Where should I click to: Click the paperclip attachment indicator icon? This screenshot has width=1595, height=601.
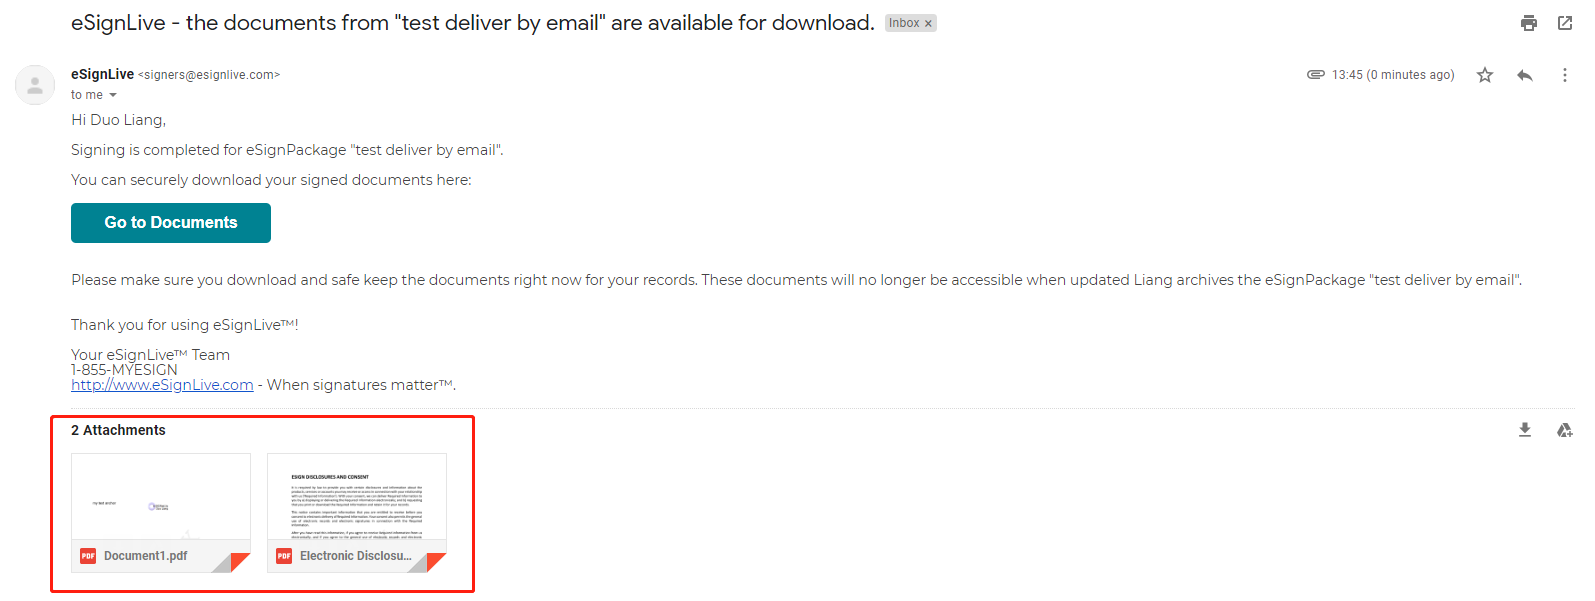tap(1316, 75)
